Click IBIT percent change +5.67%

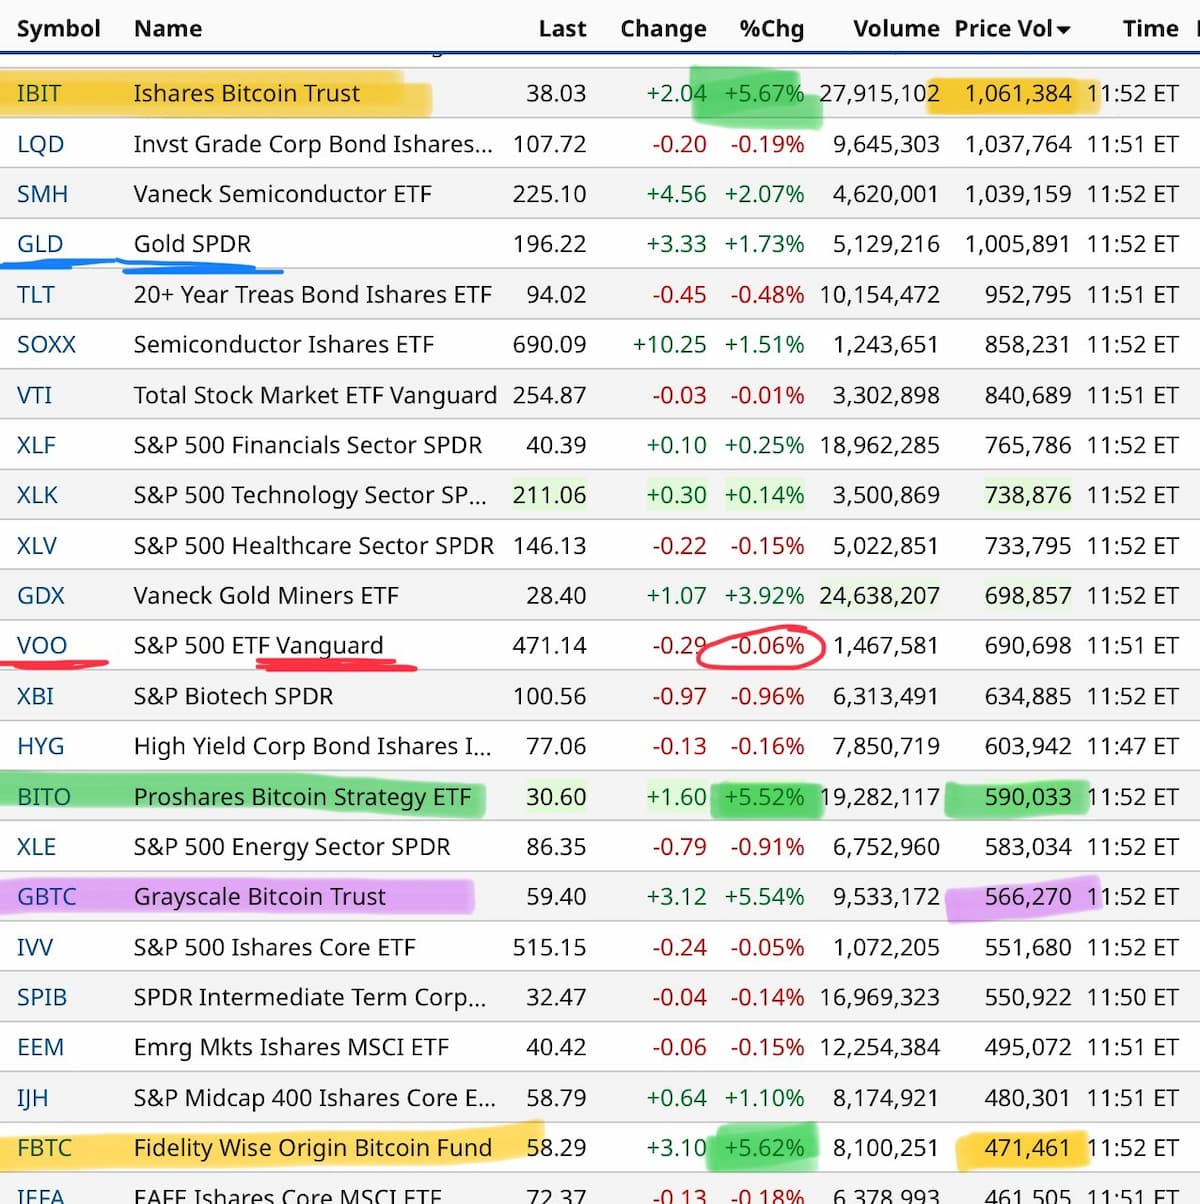764,94
